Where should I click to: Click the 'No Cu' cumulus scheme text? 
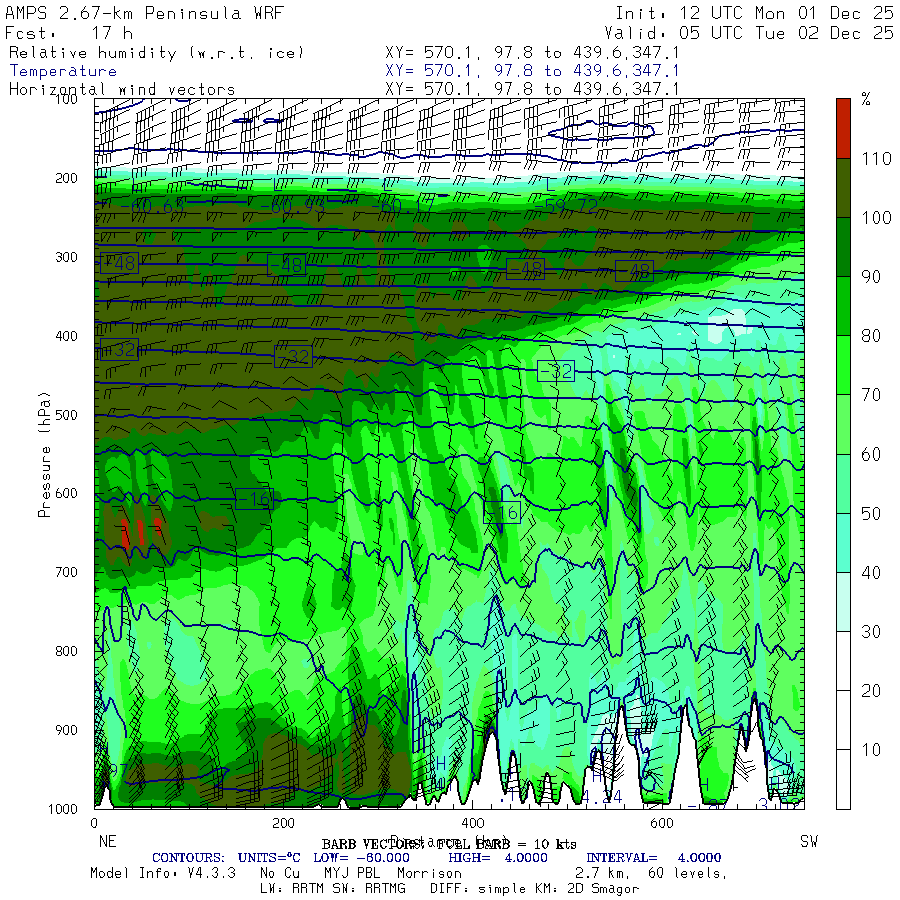[x=280, y=873]
